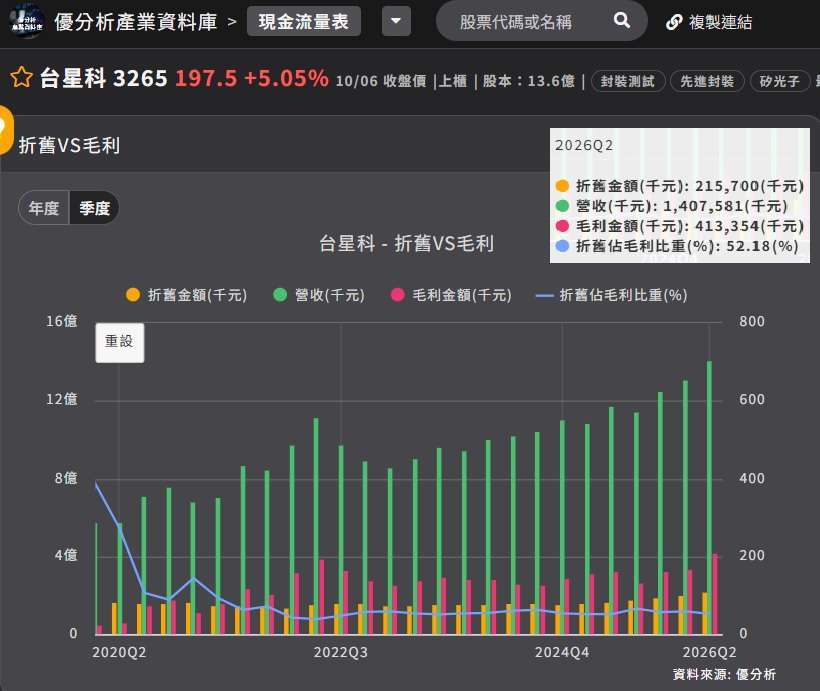Click the 資料來源: 優分析 text
820x691 pixels.
click(x=724, y=674)
